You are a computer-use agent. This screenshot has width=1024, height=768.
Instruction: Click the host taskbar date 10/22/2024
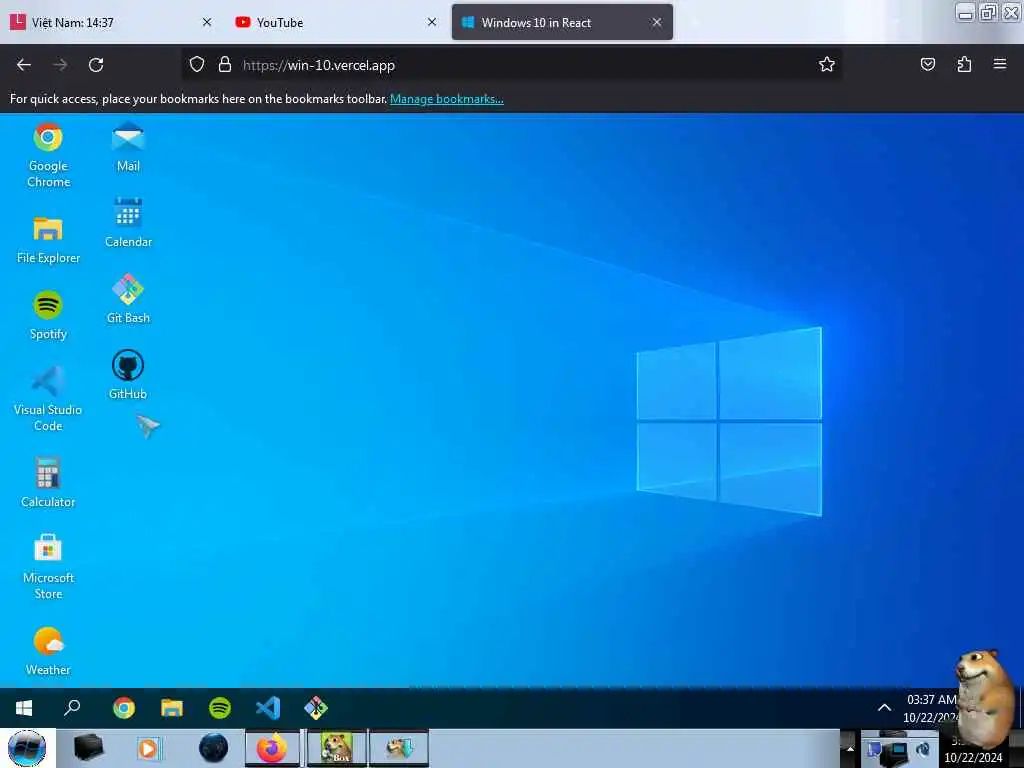[973, 758]
